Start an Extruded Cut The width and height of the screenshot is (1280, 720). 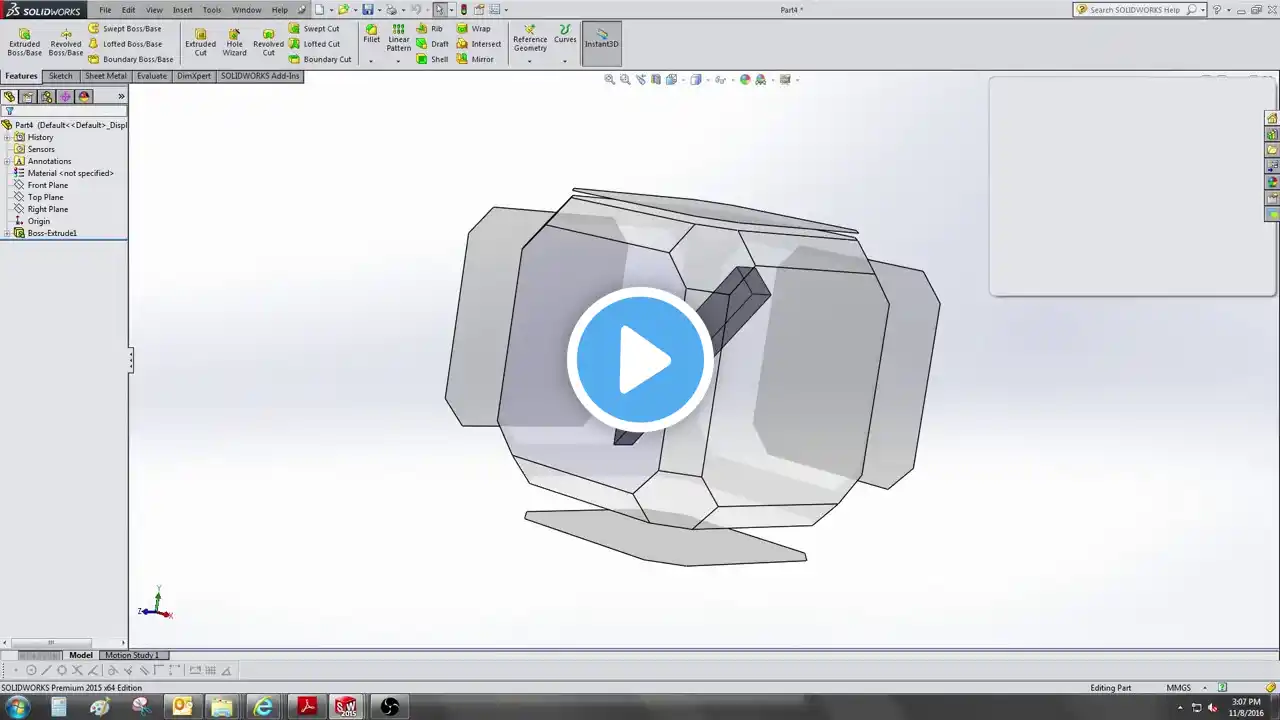click(x=200, y=42)
